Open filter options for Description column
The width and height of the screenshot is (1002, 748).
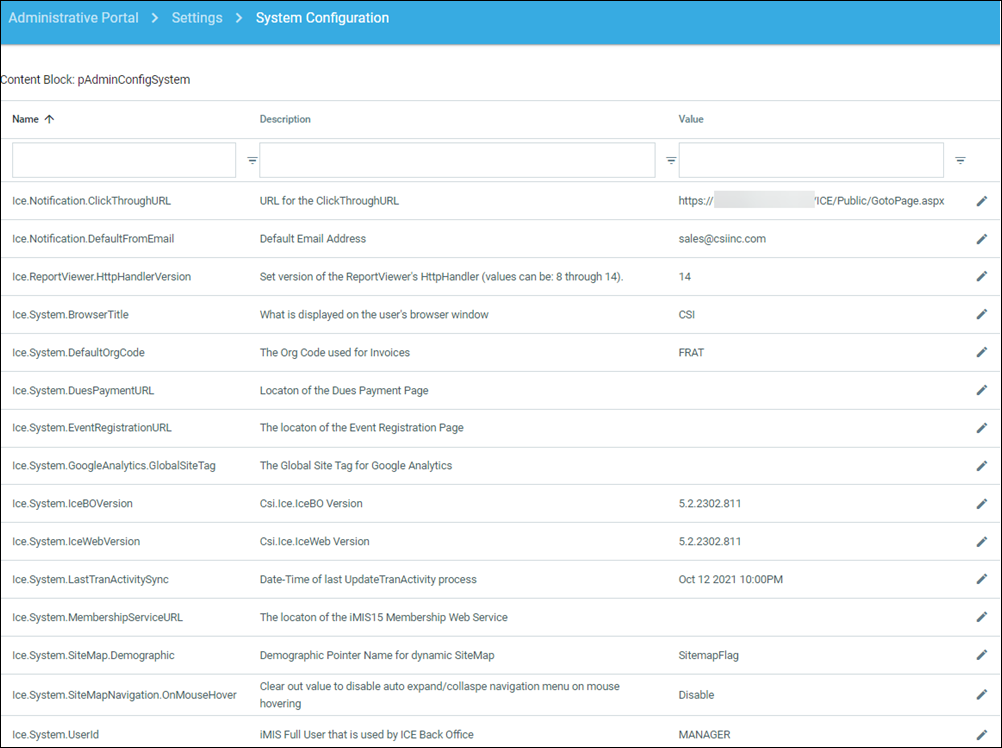click(x=671, y=160)
